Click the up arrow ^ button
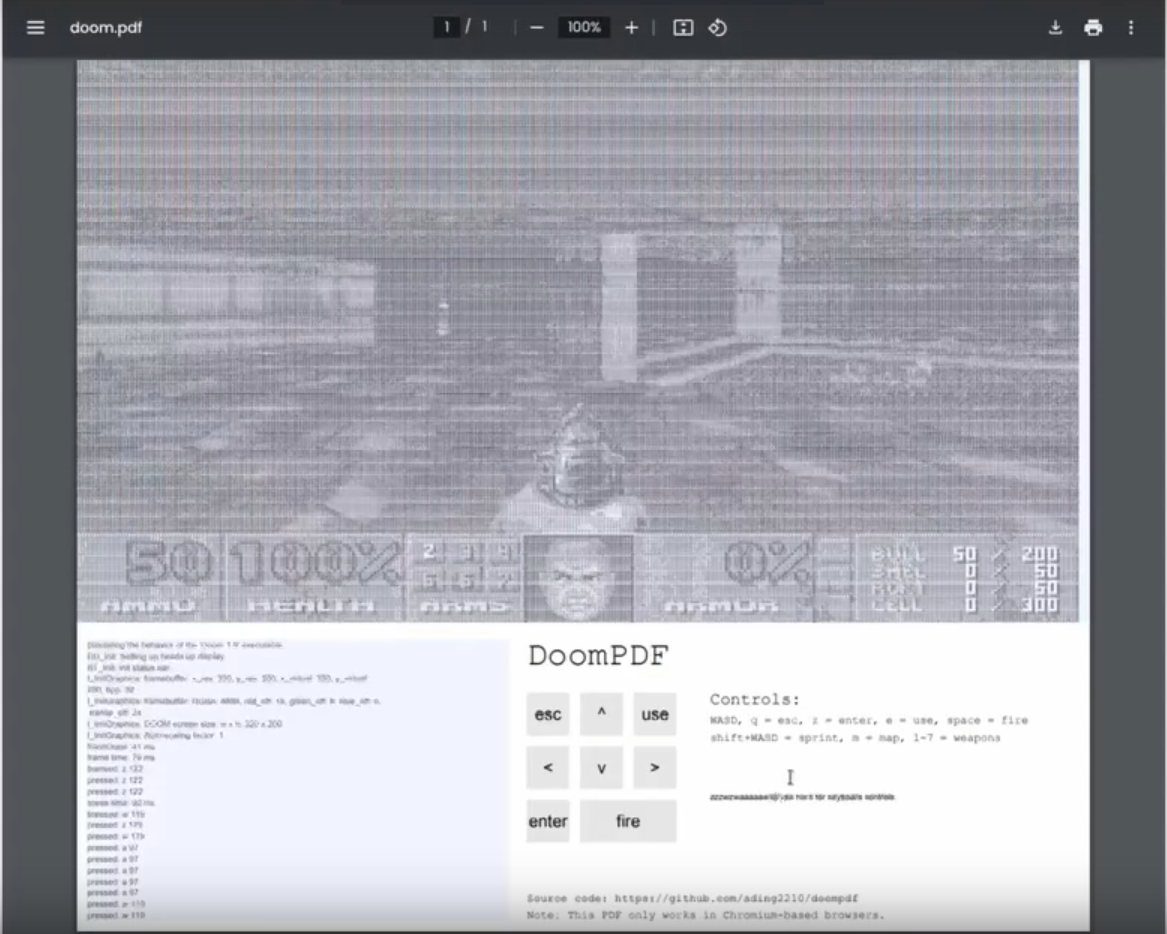Image resolution: width=1167 pixels, height=934 pixels. click(601, 714)
